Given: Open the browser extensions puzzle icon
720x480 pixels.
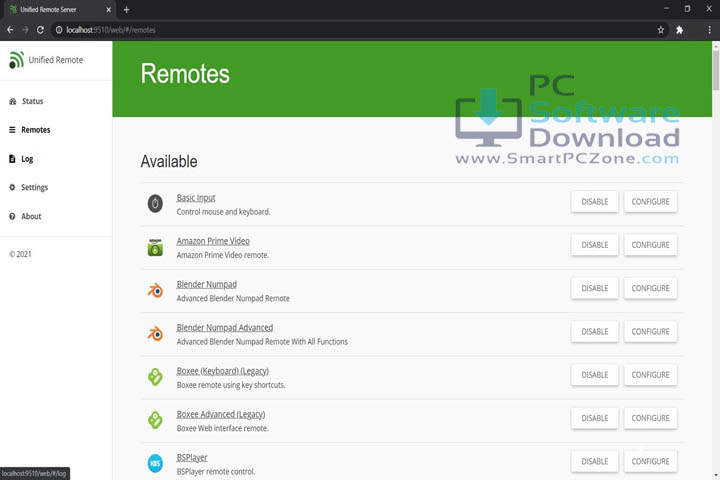Looking at the screenshot, I should click(x=680, y=30).
